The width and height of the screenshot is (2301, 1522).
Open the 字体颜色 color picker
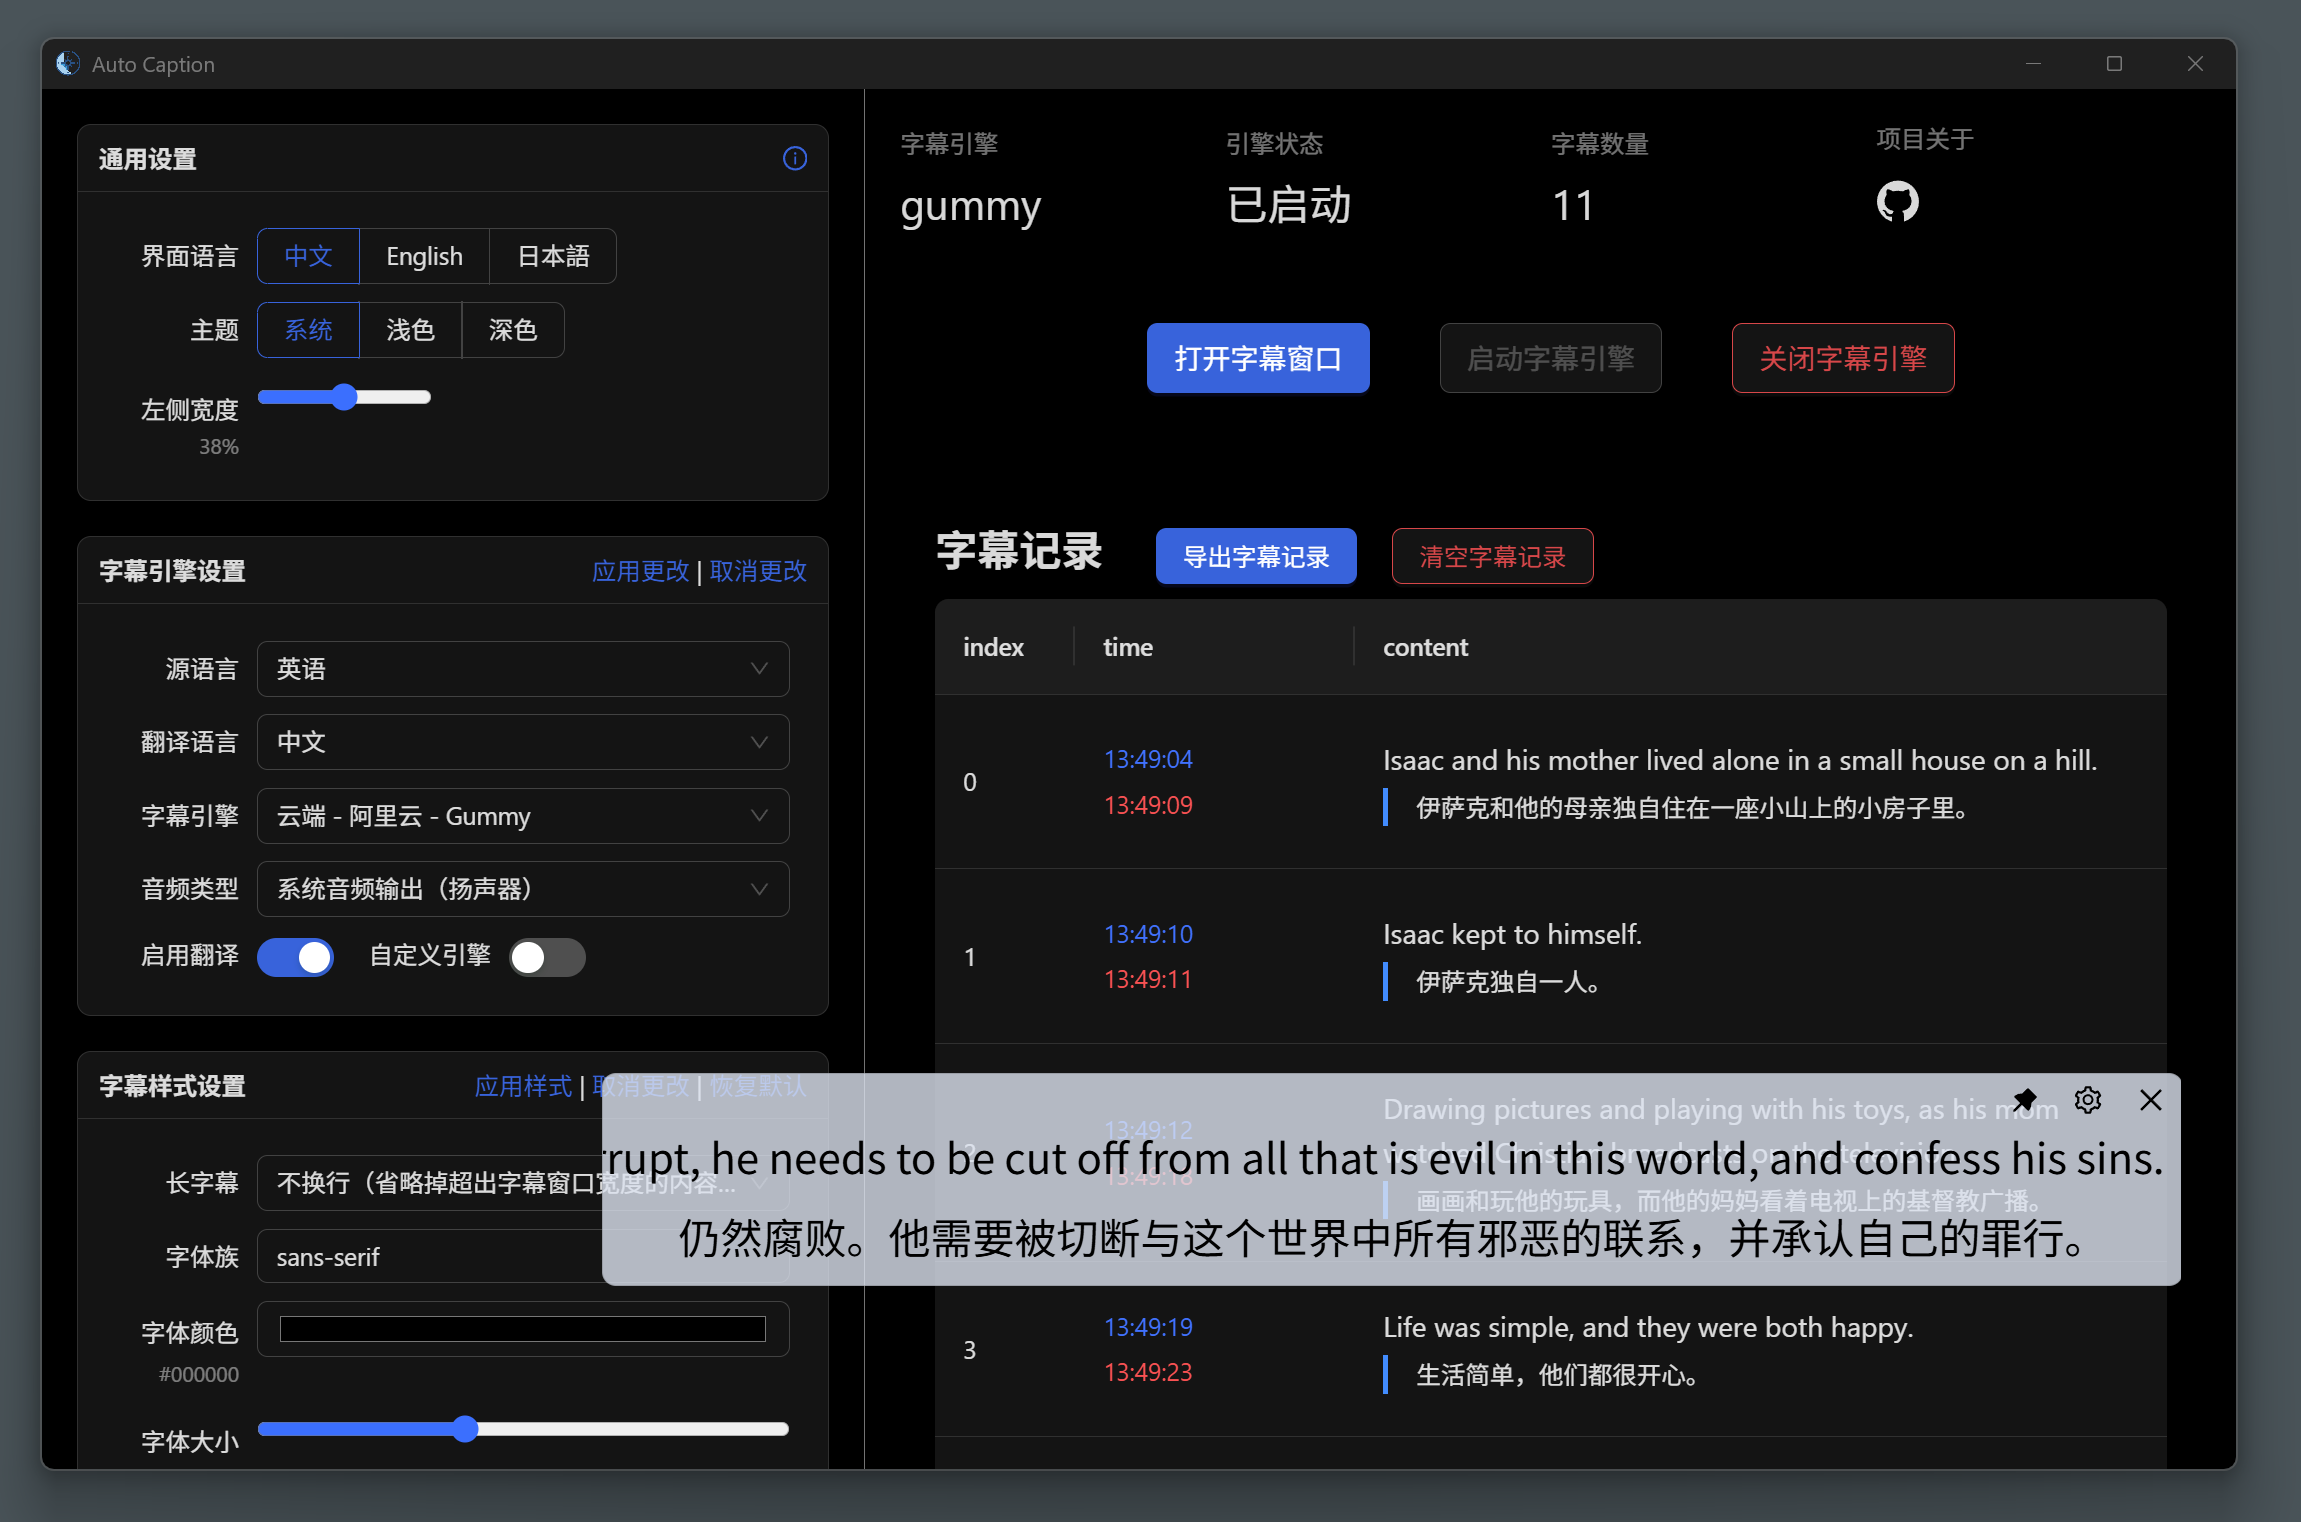click(x=523, y=1329)
